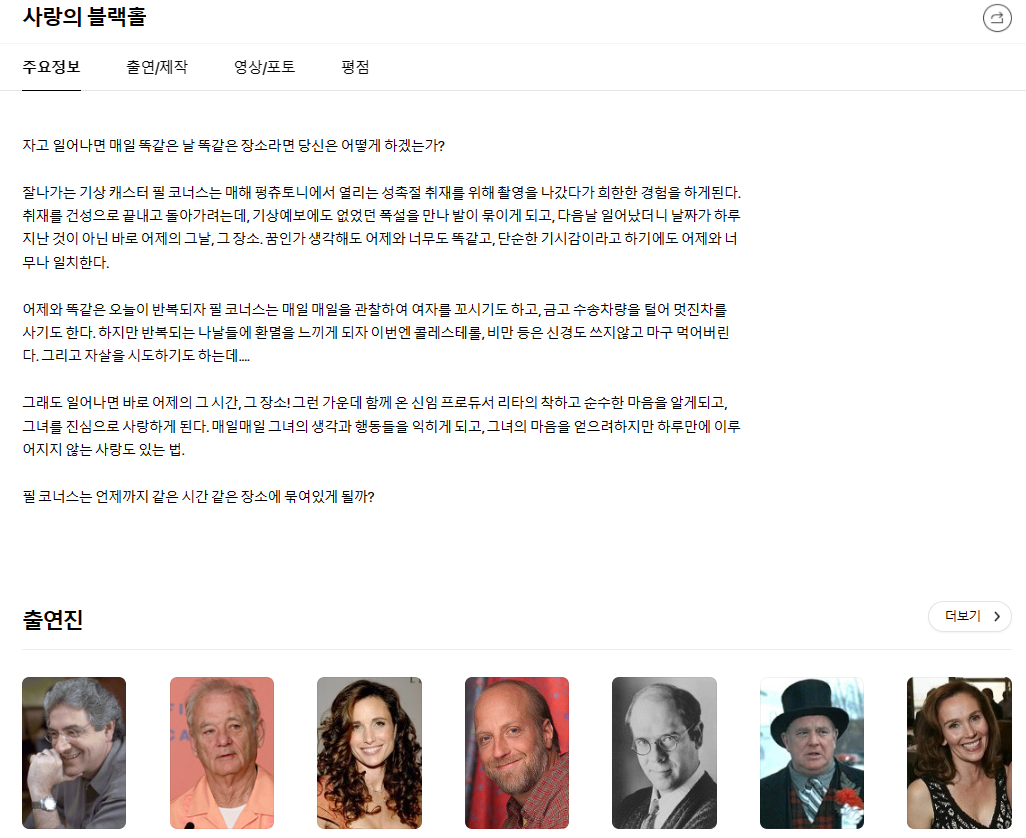This screenshot has height=838, width=1026.
Task: Open the 주요정보 tab
Action: point(51,67)
